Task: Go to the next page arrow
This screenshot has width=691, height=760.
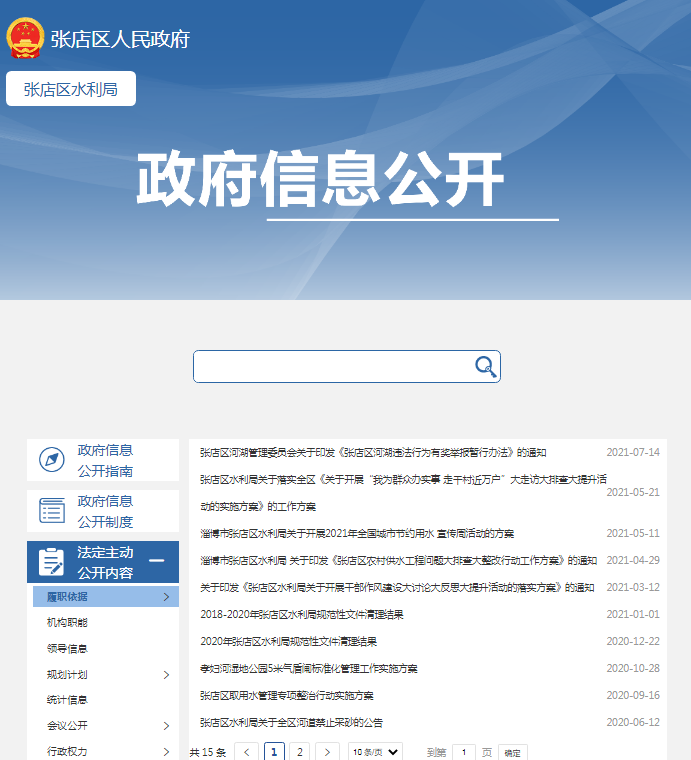Action: [x=326, y=752]
